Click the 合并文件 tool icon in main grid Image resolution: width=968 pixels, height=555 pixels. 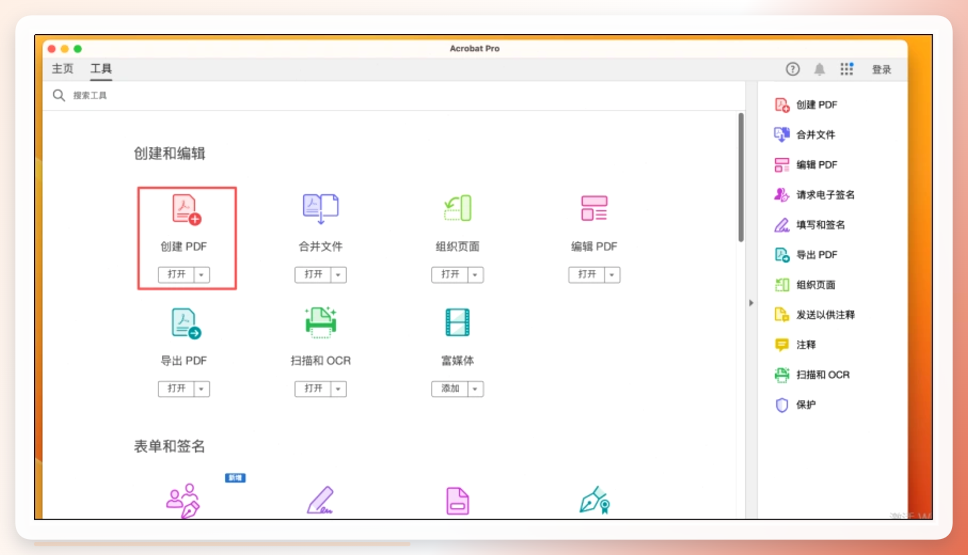pyautogui.click(x=320, y=209)
